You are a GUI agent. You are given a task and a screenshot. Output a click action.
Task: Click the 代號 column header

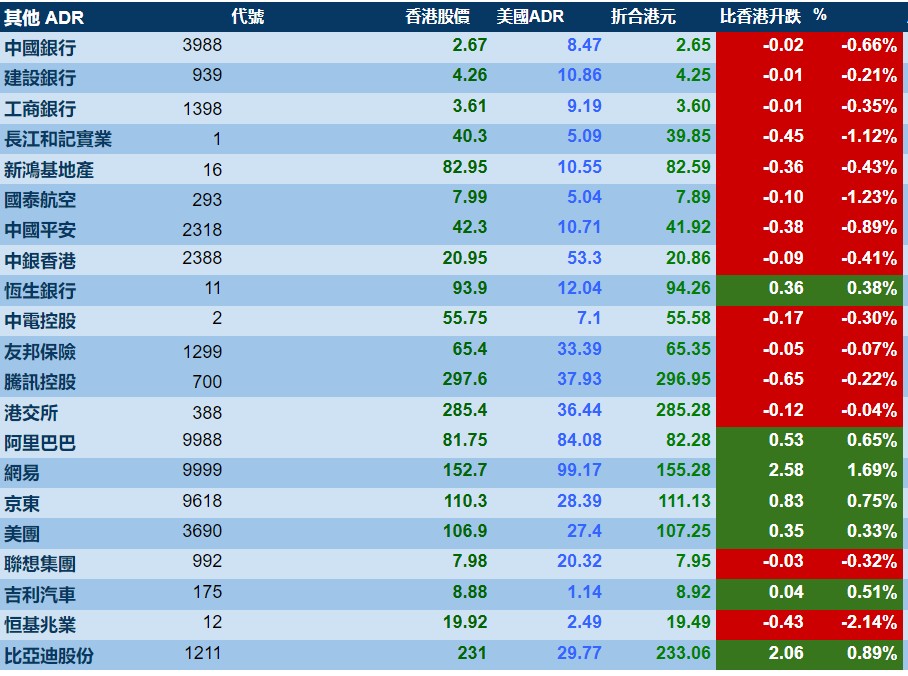(x=248, y=16)
